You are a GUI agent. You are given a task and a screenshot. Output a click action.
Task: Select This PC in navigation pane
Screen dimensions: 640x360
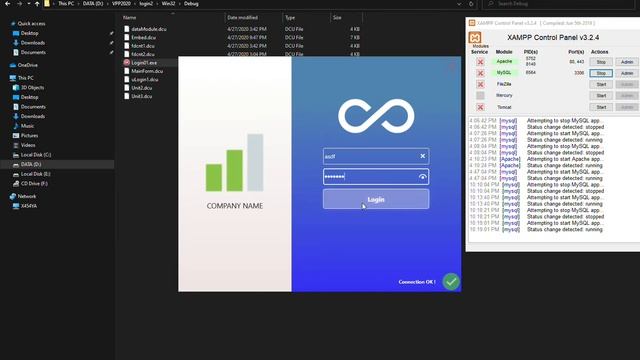[25, 78]
